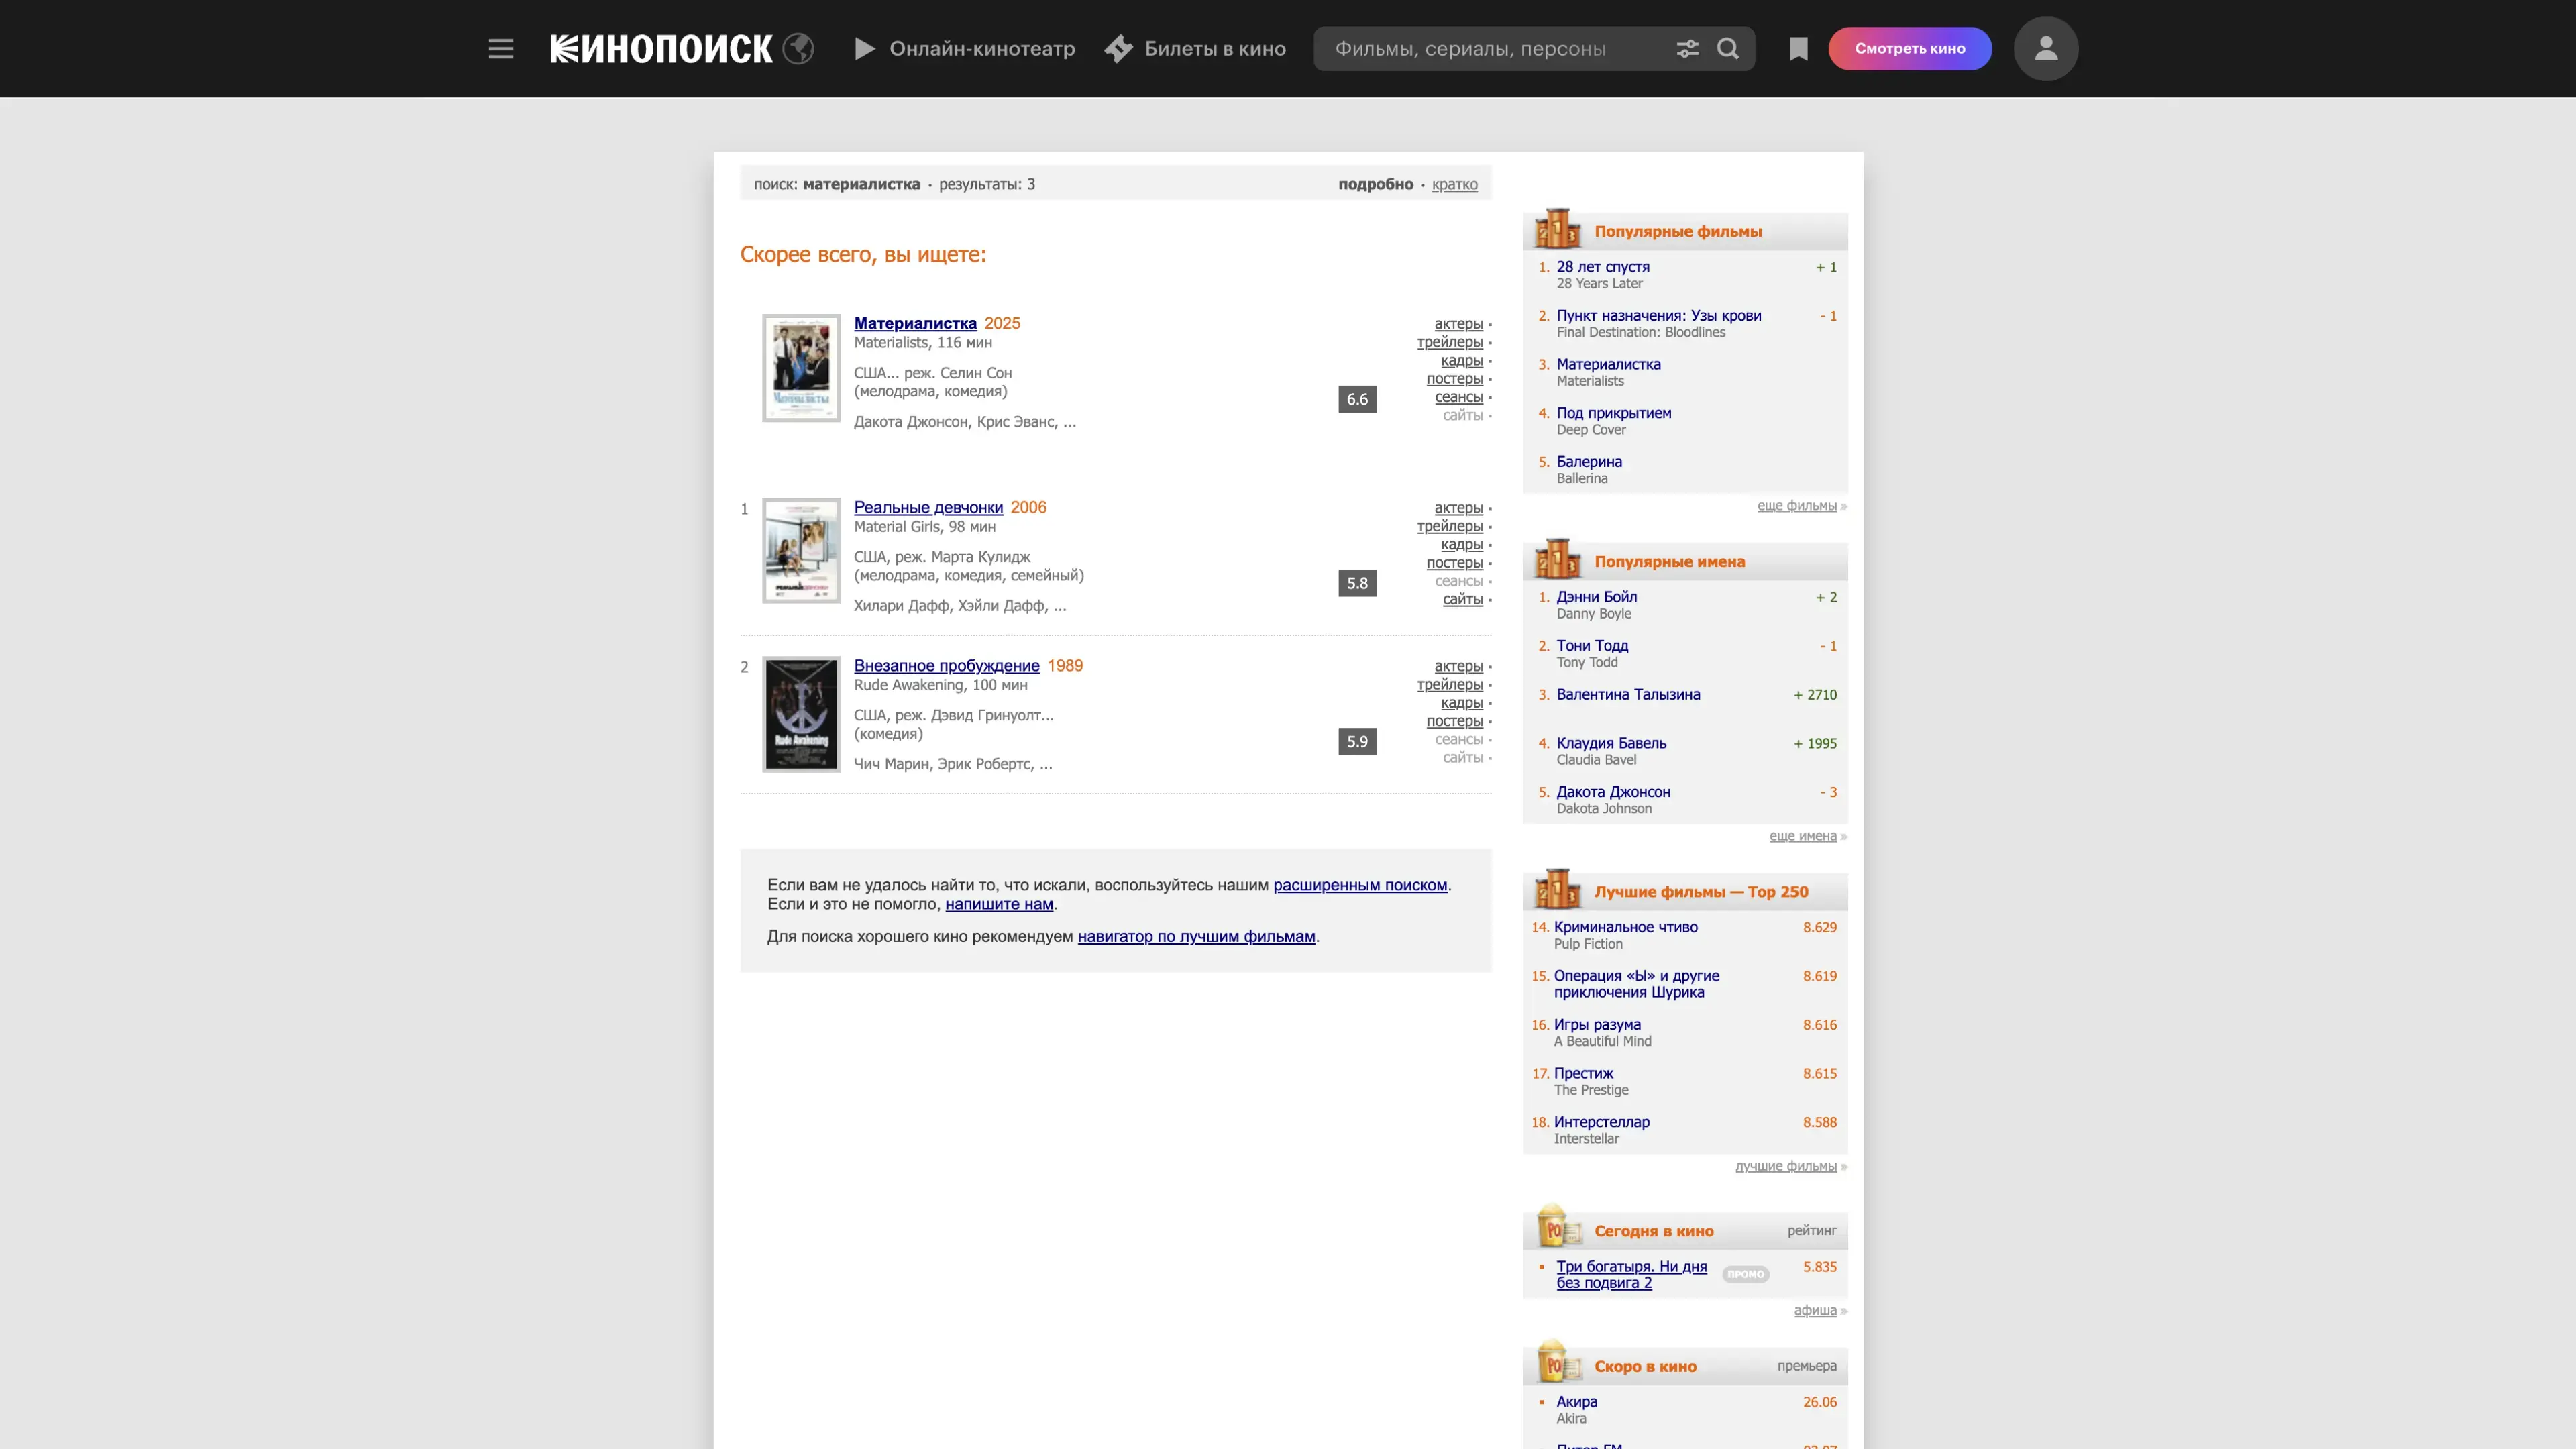Open the Билеты в кино menu item
2576x1449 pixels.
1214,48
